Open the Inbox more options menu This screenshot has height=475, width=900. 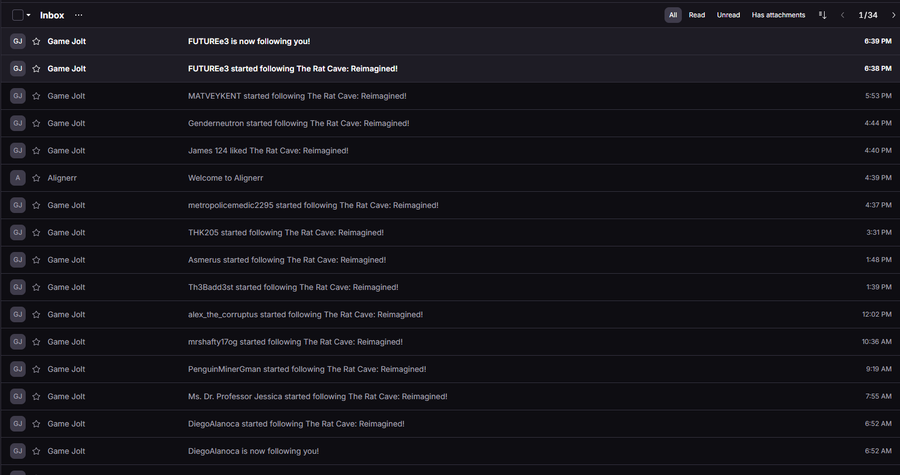tap(79, 15)
